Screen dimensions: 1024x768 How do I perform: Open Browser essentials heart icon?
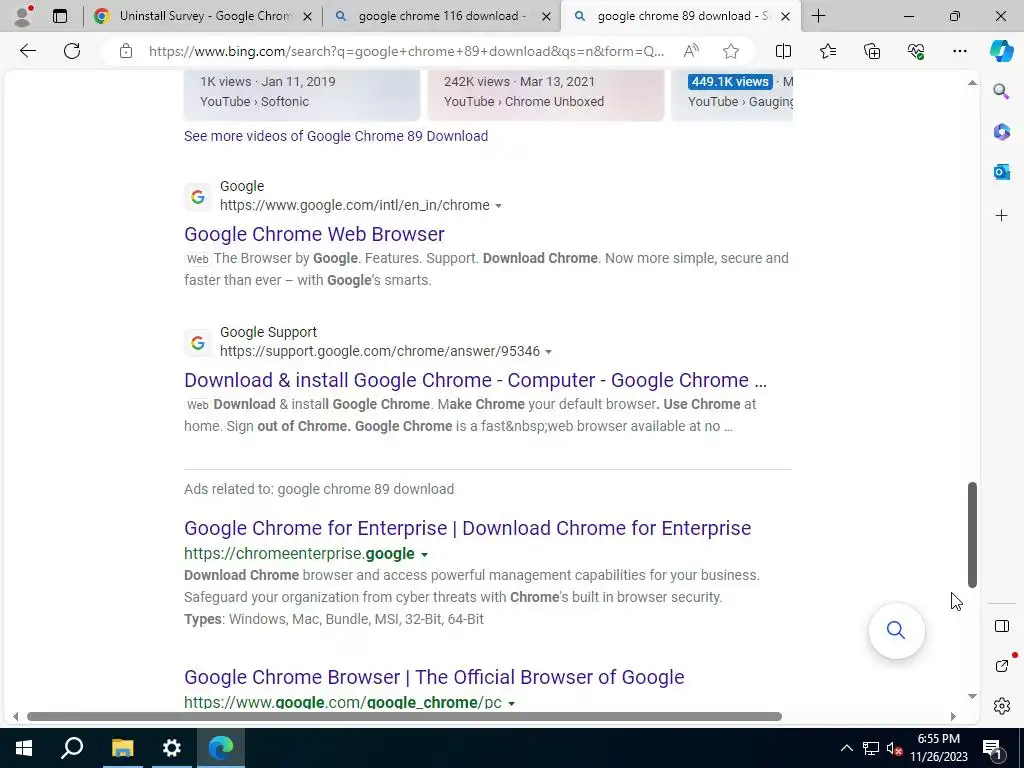pyautogui.click(x=916, y=51)
